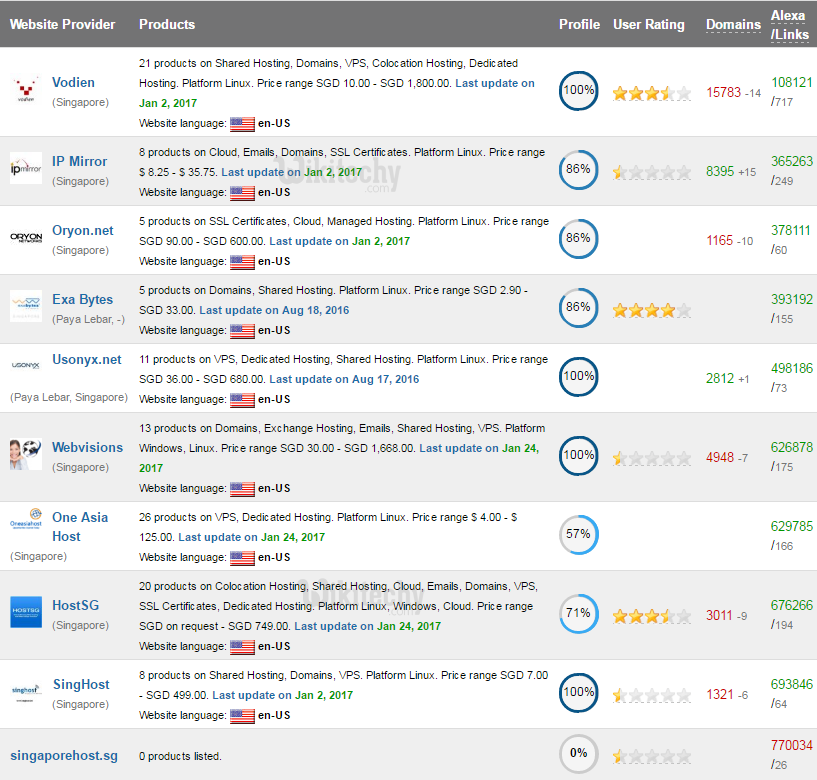Sort by the Domains column header

point(733,24)
